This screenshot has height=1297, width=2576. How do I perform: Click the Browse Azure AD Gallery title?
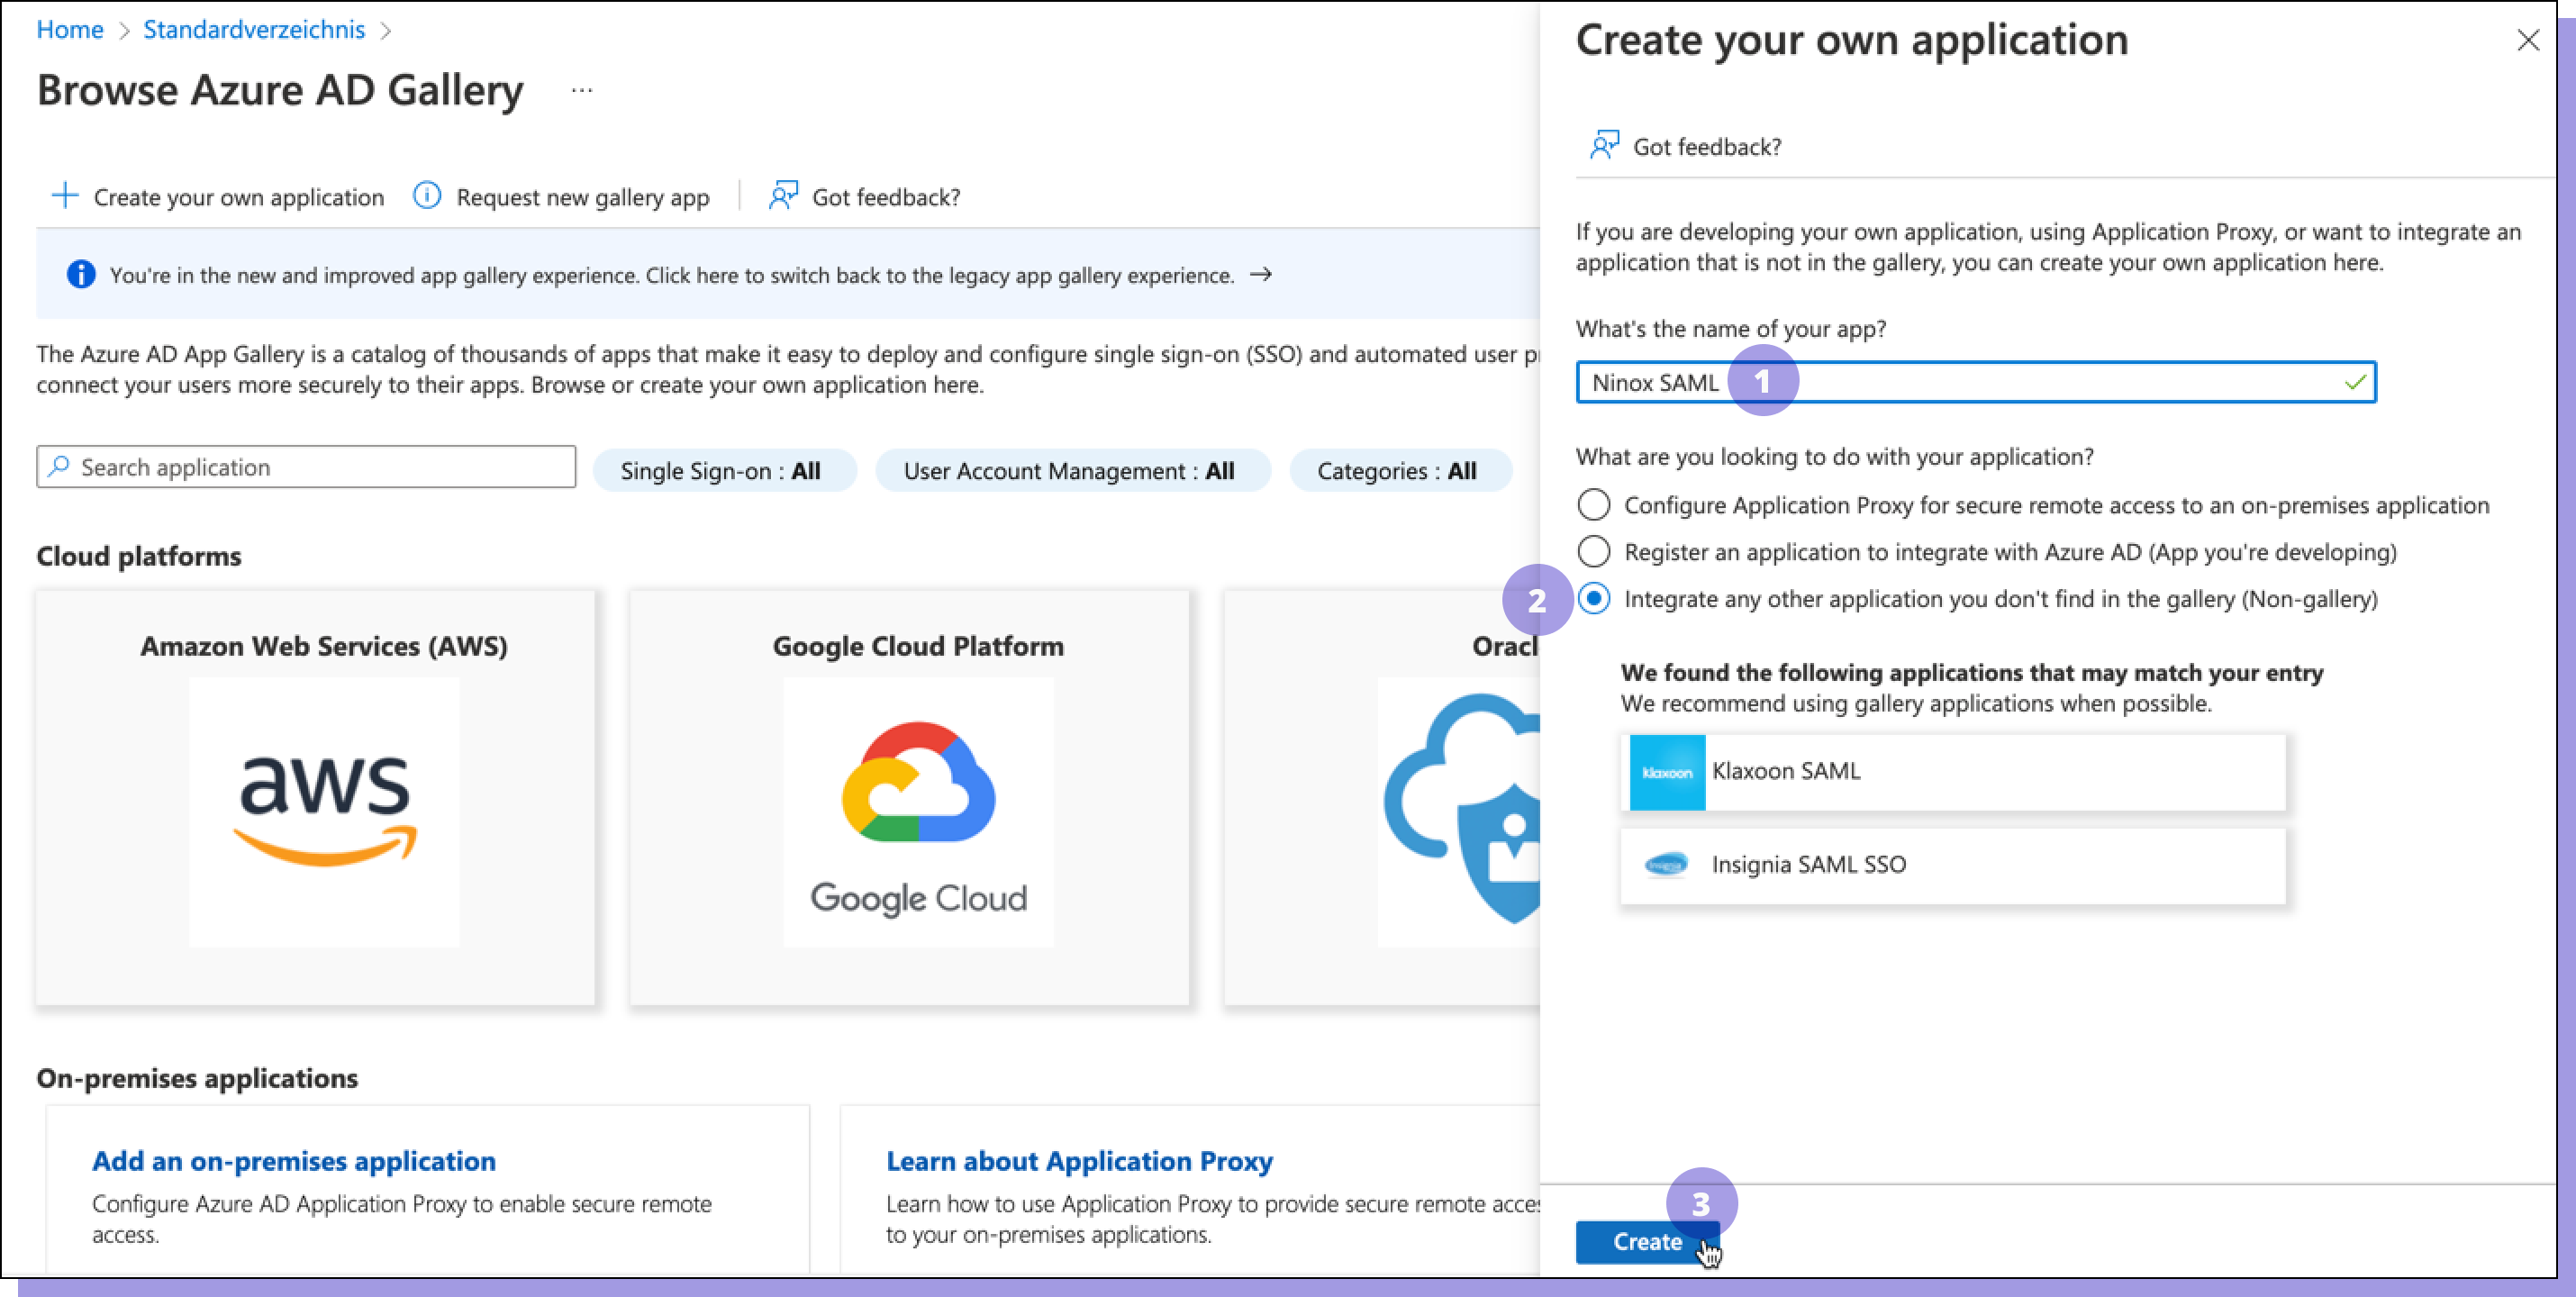[280, 90]
